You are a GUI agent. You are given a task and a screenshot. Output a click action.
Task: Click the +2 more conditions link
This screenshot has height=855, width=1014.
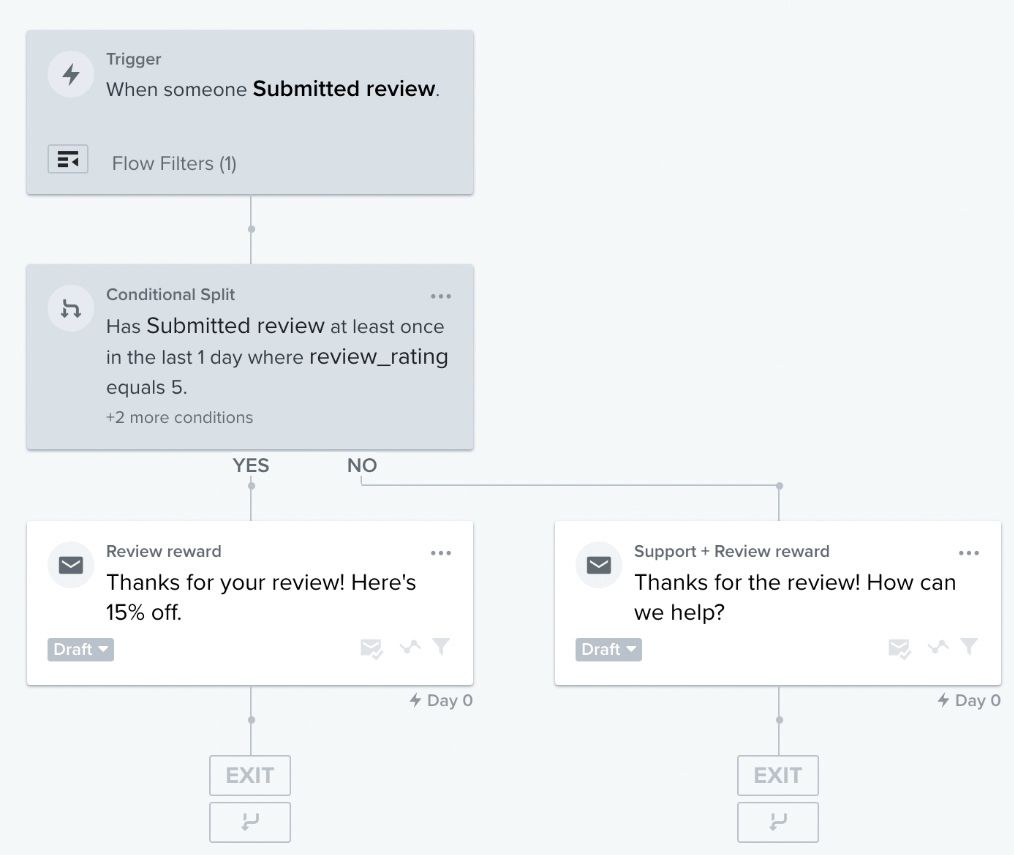pos(180,417)
